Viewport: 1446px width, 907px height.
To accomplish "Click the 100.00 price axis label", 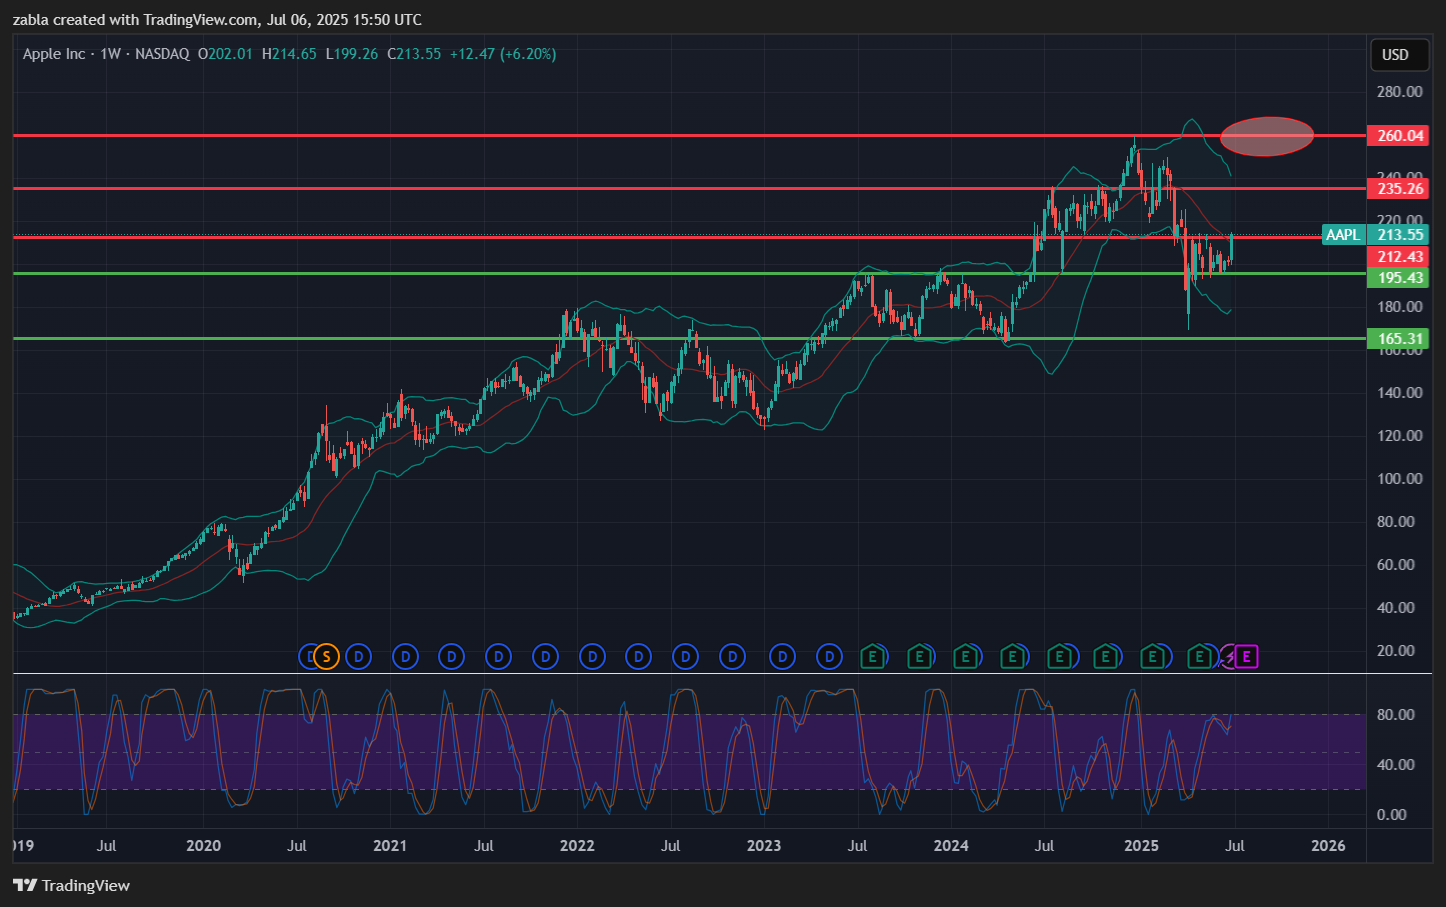I will coord(1400,479).
